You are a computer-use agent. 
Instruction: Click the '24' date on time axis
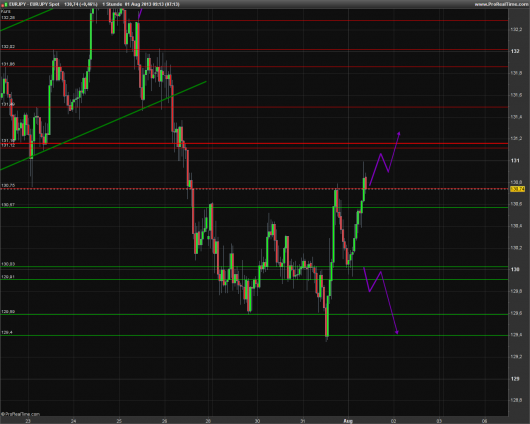[x=73, y=421]
